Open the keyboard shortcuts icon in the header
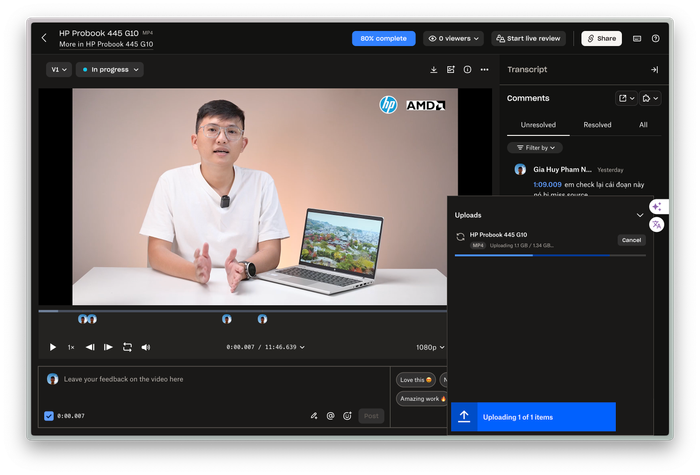 (637, 38)
